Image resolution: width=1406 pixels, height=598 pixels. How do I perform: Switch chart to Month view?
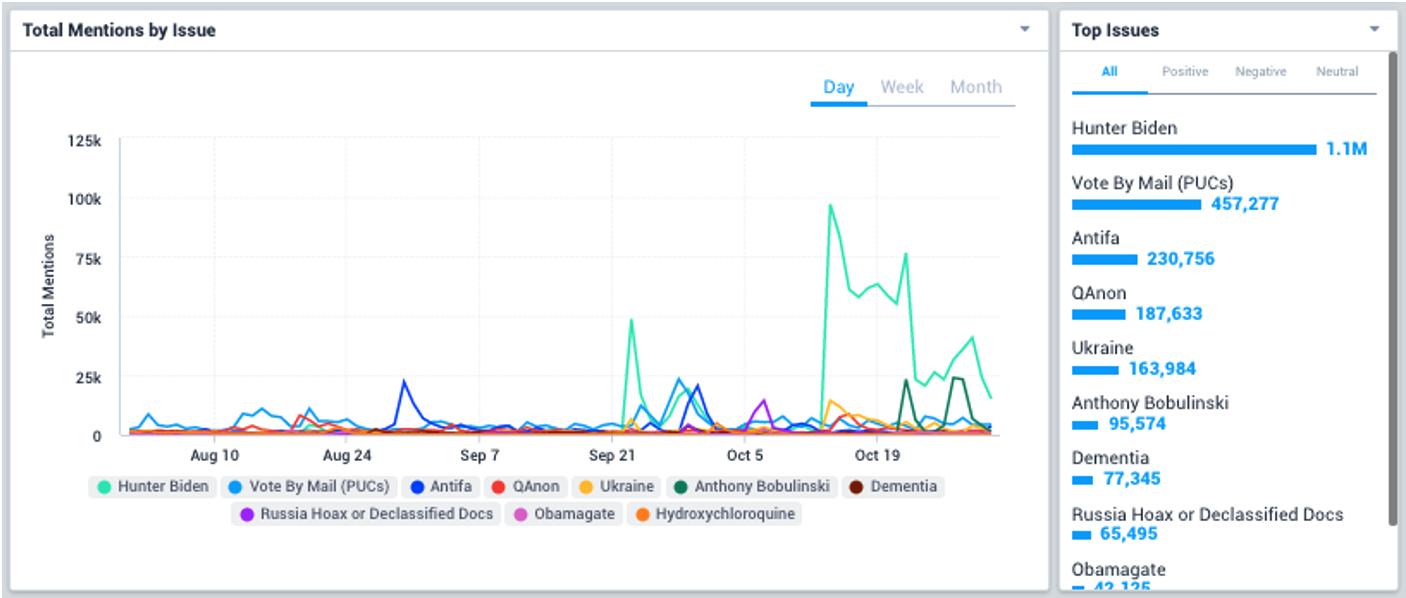[x=975, y=87]
